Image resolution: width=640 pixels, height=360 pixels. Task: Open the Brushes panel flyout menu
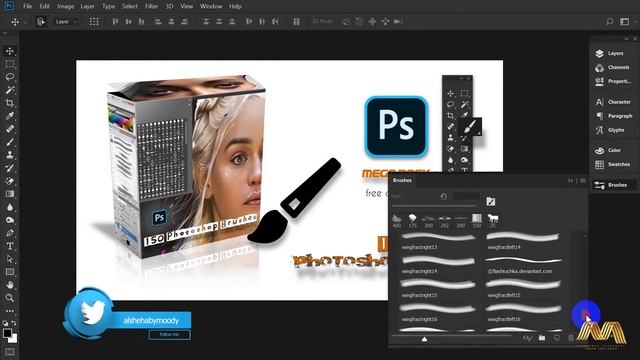click(583, 180)
